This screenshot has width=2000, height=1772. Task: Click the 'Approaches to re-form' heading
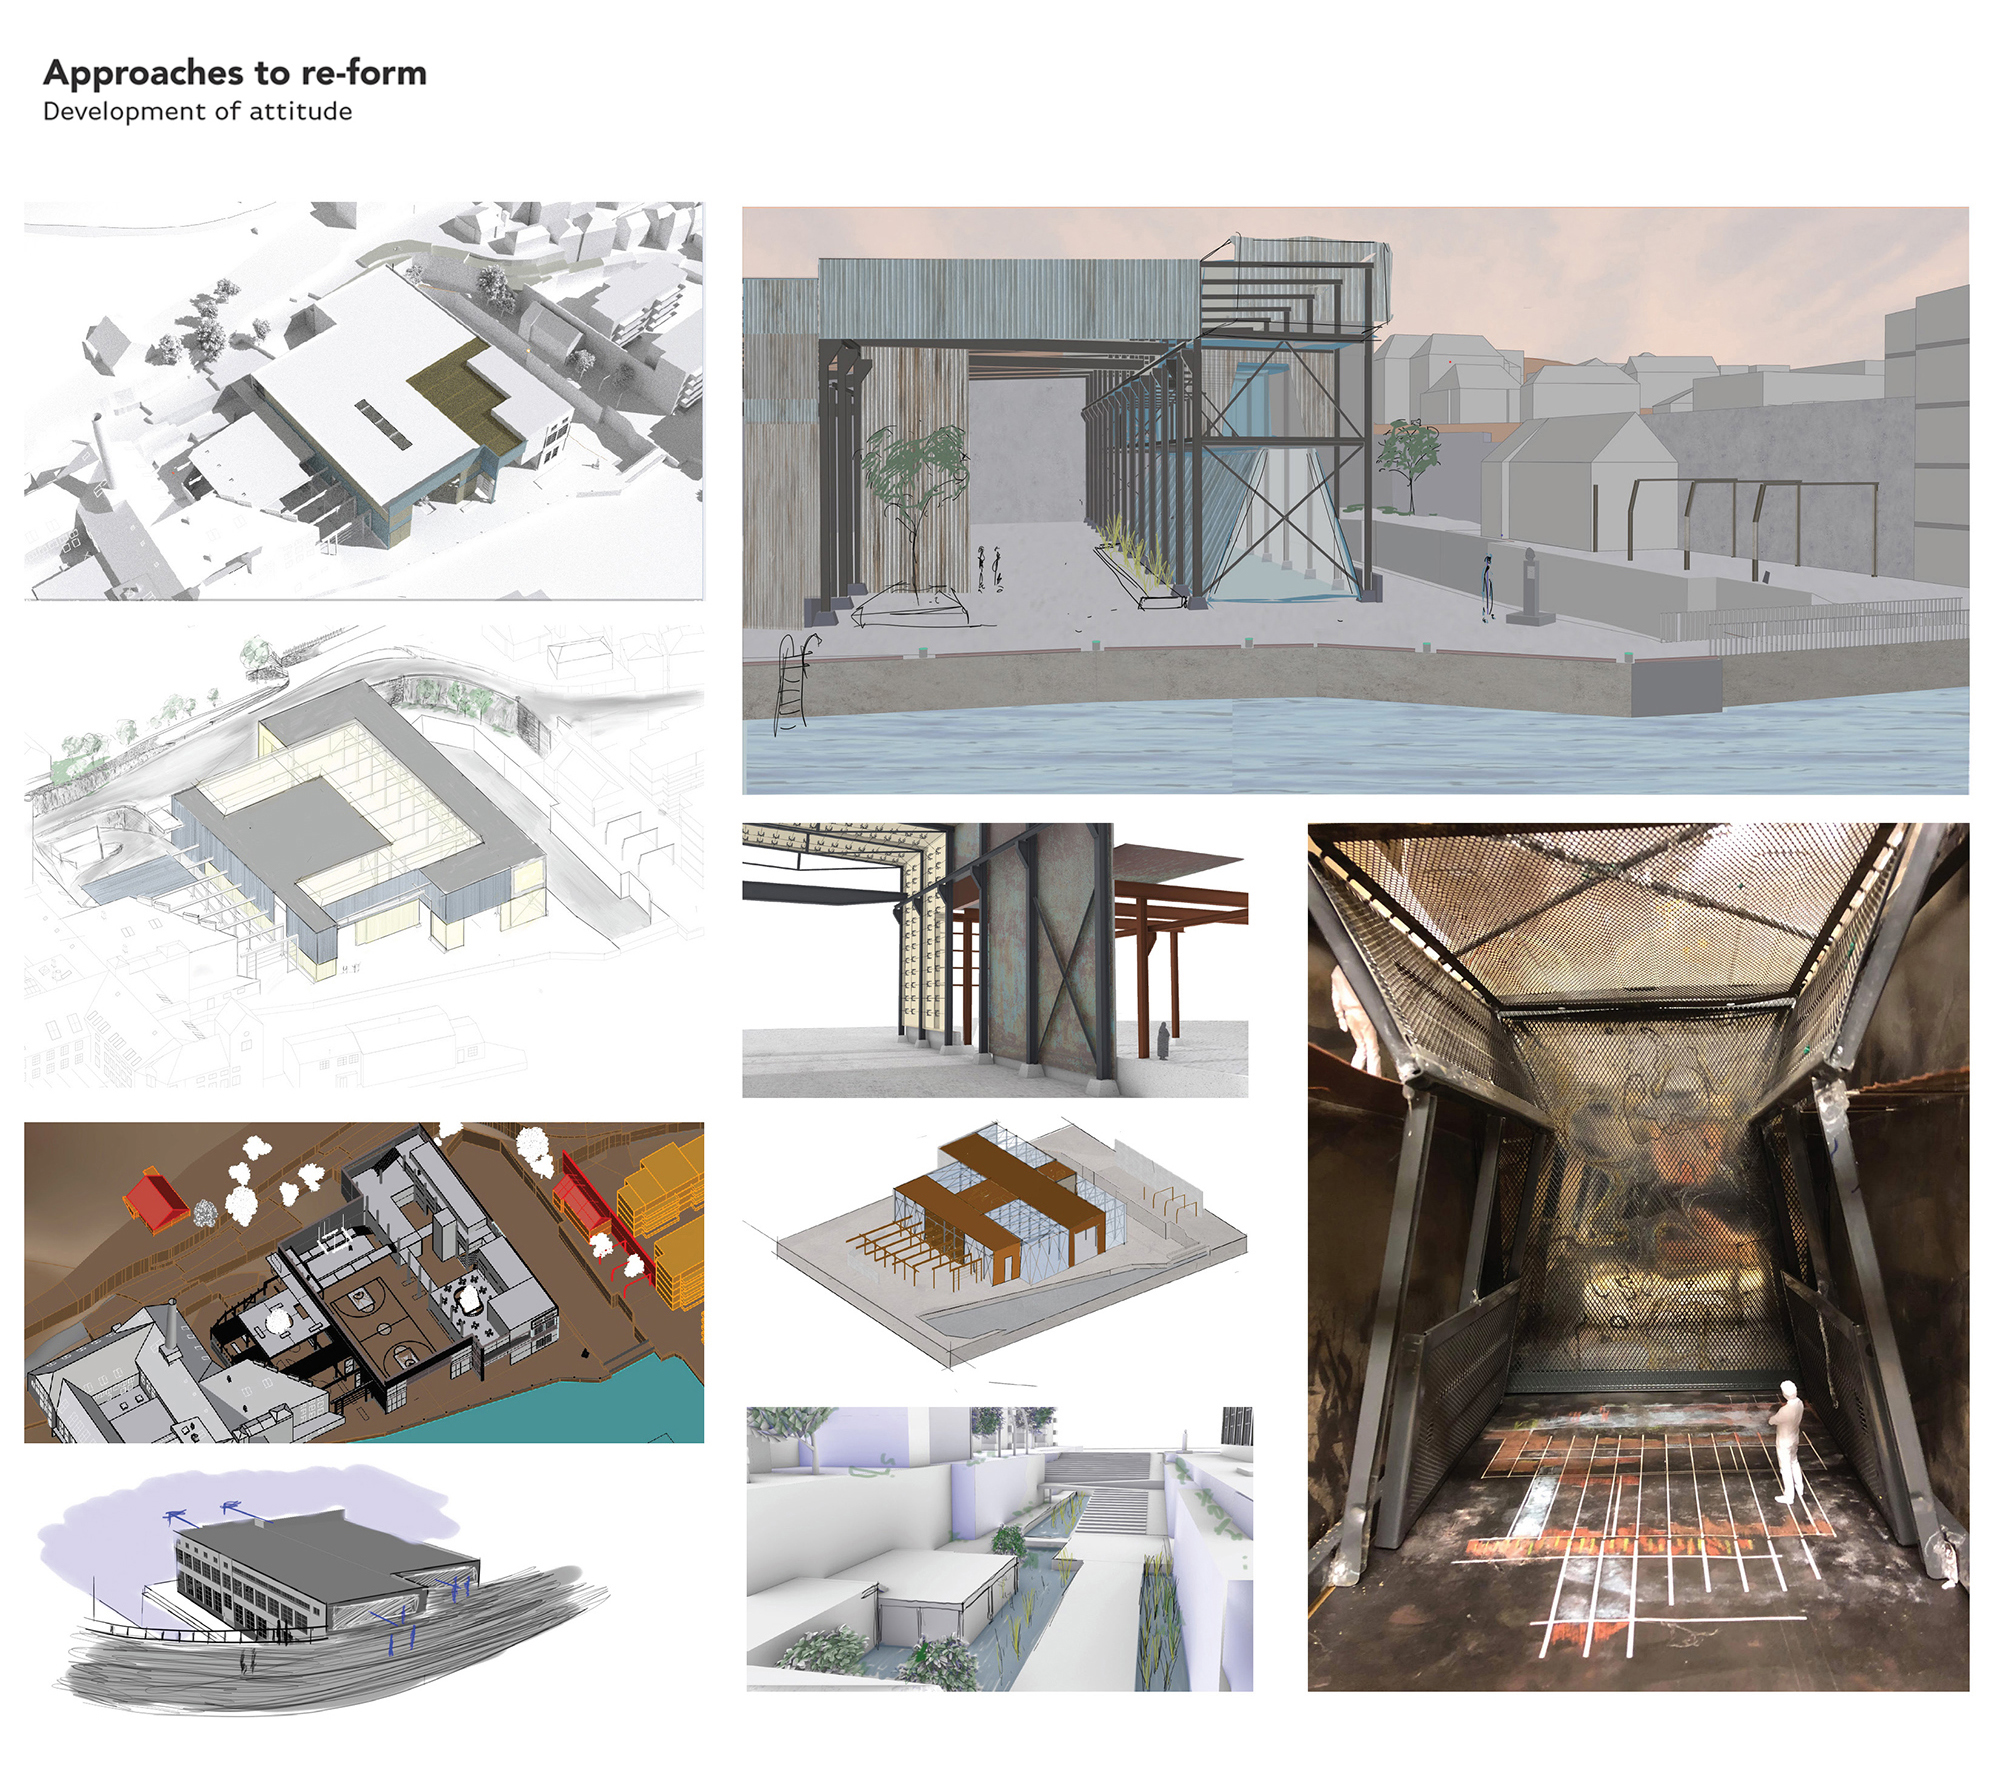point(235,73)
